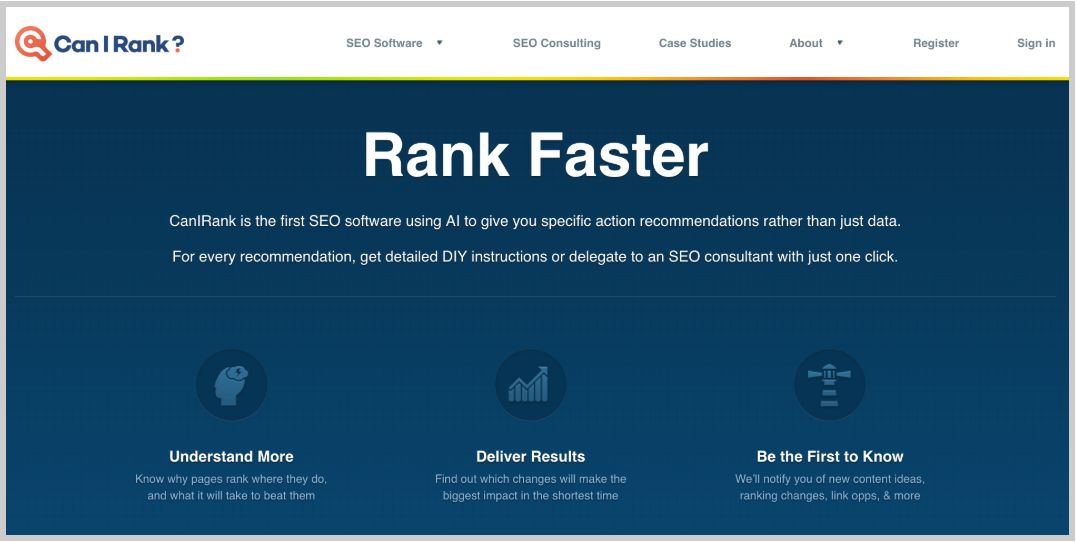The width and height of the screenshot is (1076, 542).
Task: Click the Can I Rank? logo text
Action: click(x=119, y=45)
